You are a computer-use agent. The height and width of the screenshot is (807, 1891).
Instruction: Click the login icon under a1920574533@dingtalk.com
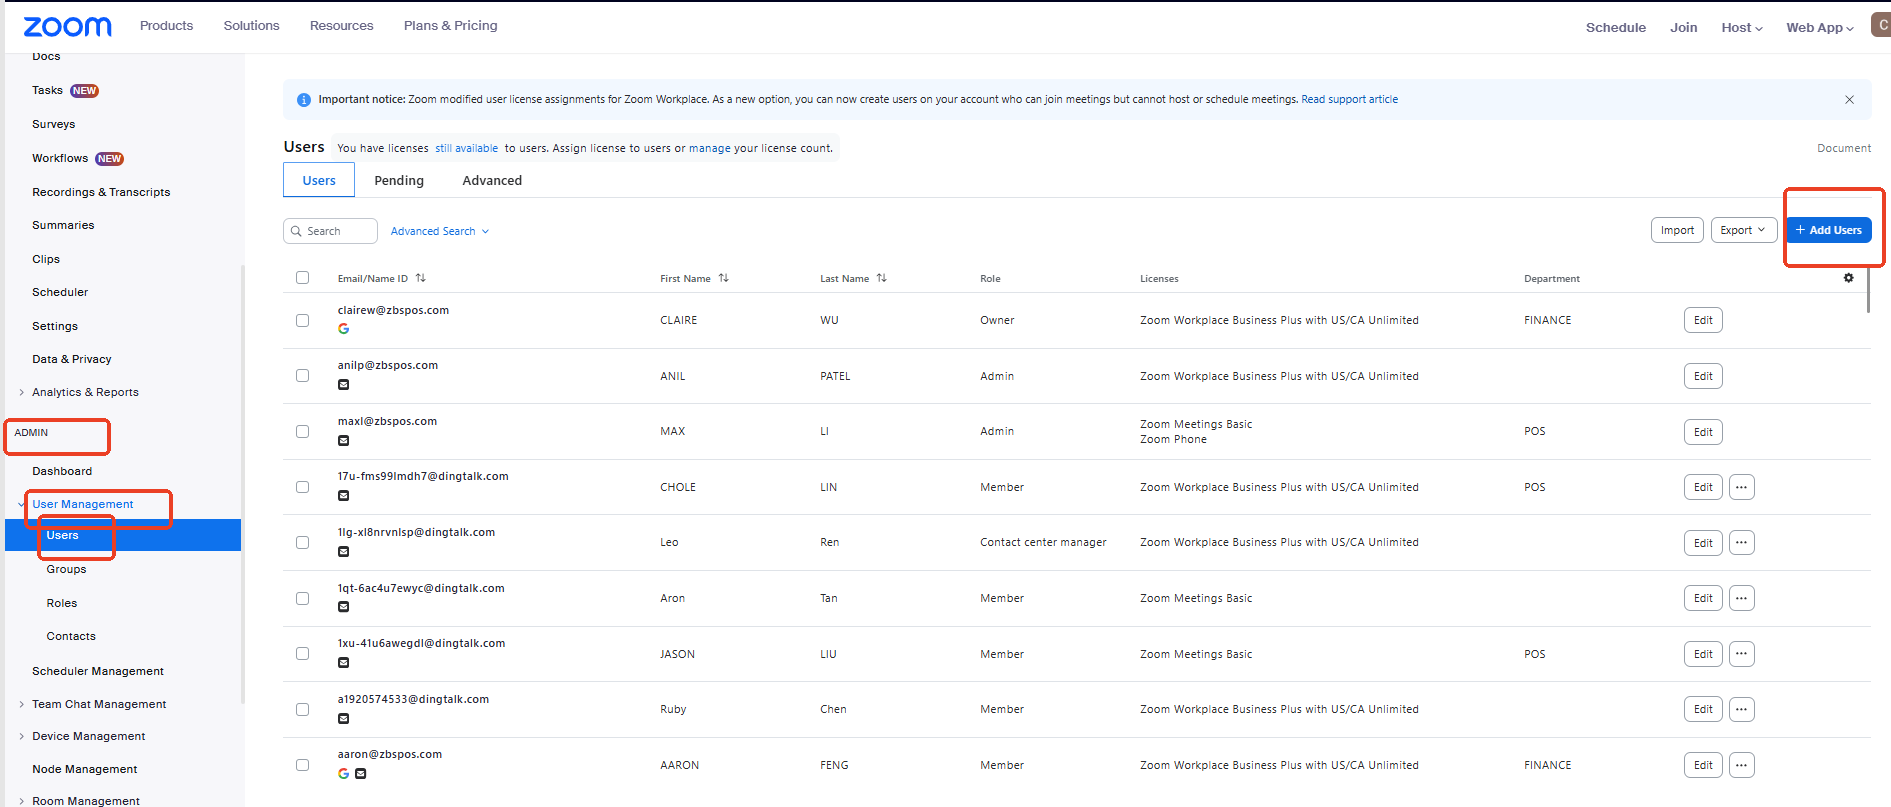(x=344, y=718)
